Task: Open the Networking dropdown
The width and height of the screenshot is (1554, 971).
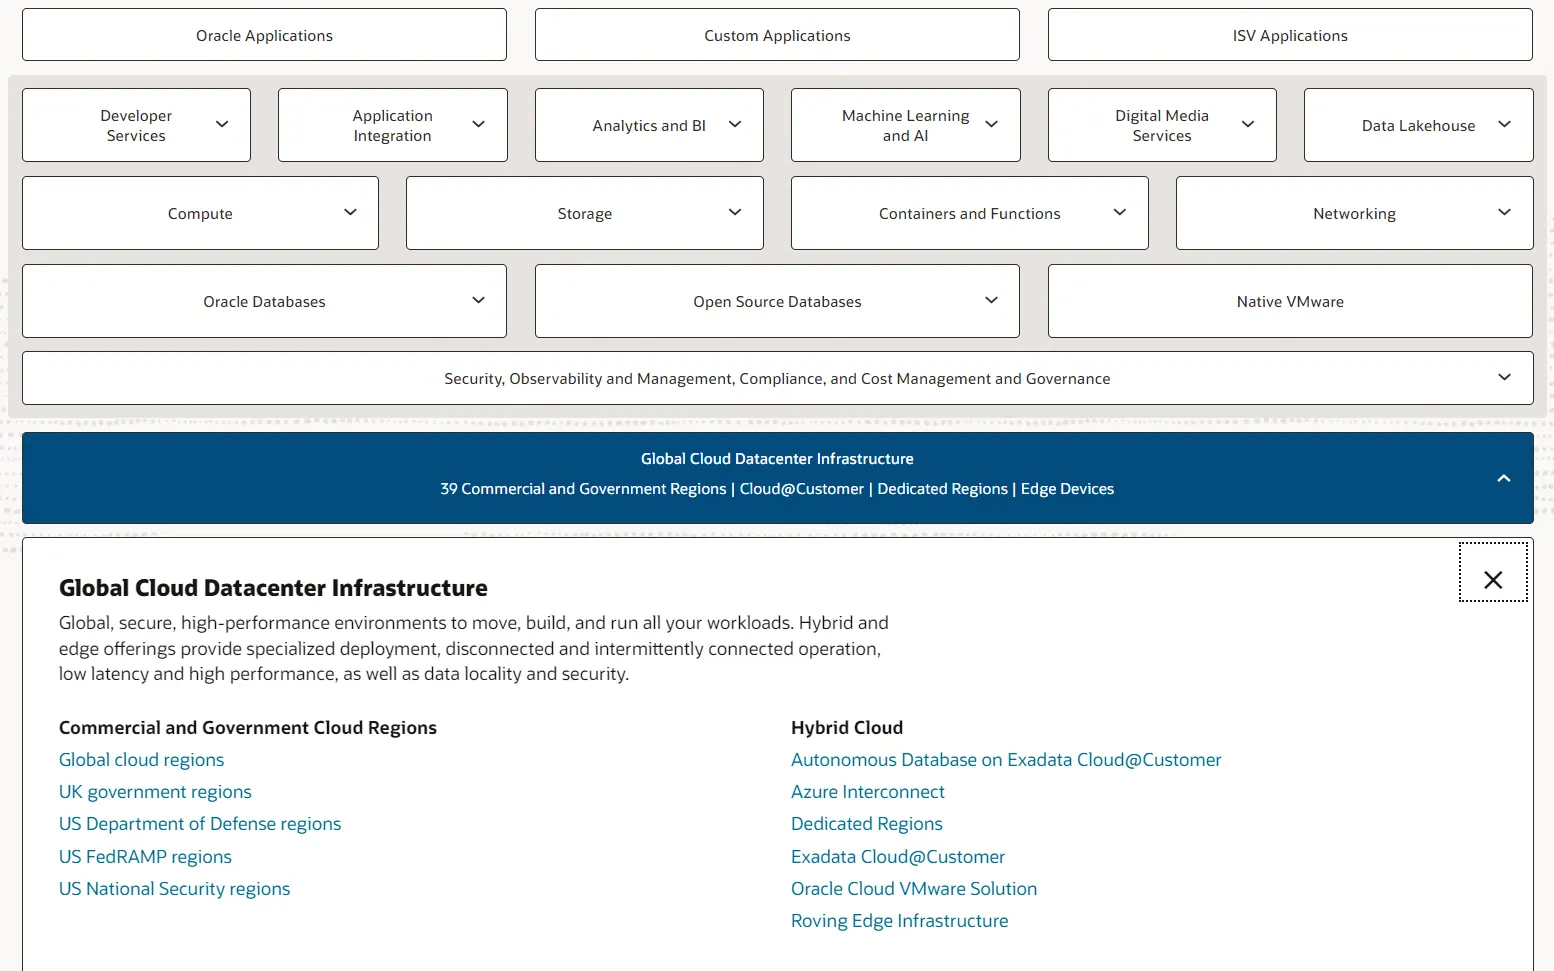Action: pyautogui.click(x=1354, y=213)
